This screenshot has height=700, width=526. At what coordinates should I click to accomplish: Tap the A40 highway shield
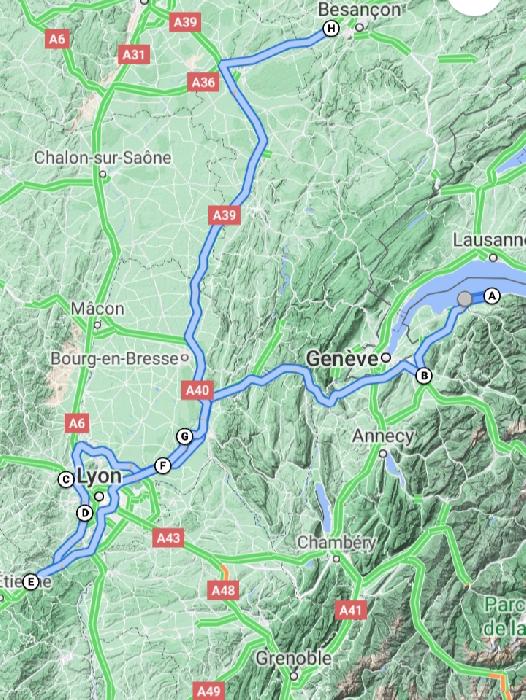(x=197, y=390)
